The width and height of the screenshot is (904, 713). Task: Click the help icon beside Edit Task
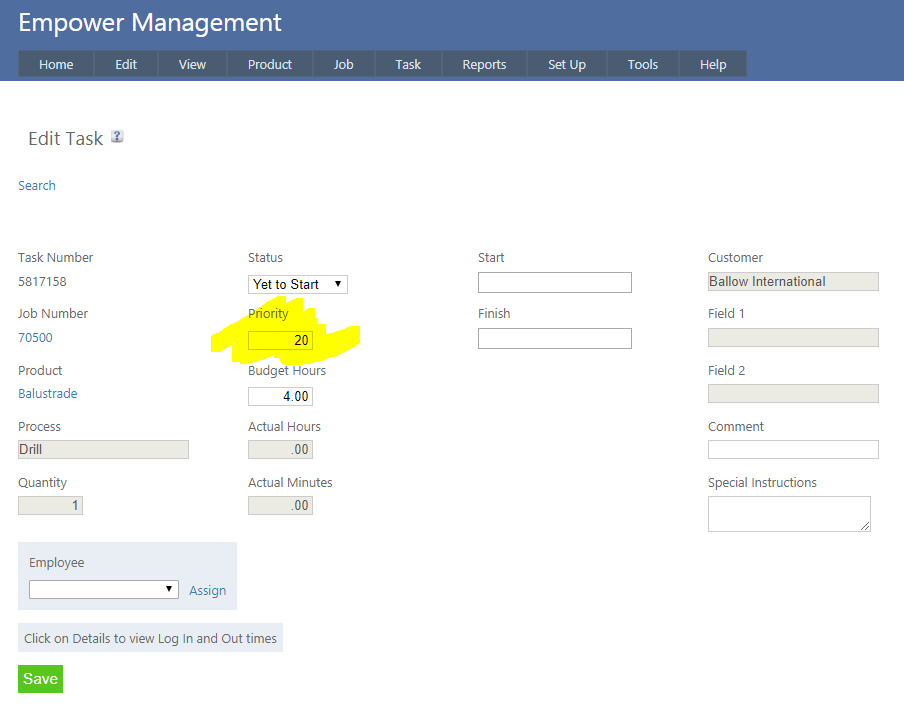coord(117,137)
